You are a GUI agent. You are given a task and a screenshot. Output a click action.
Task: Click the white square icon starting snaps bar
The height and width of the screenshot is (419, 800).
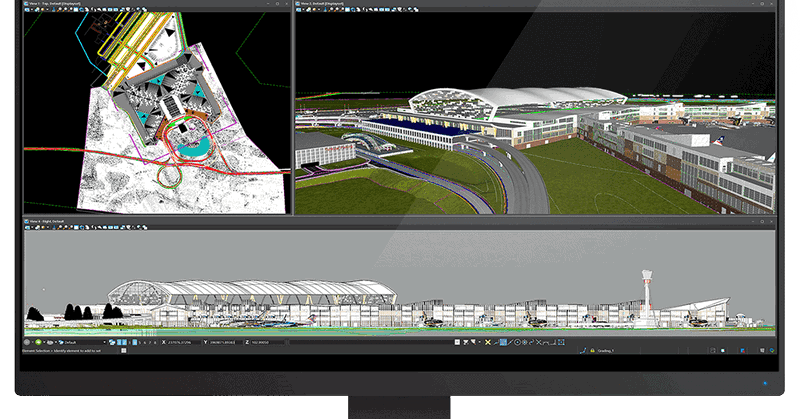(457, 342)
